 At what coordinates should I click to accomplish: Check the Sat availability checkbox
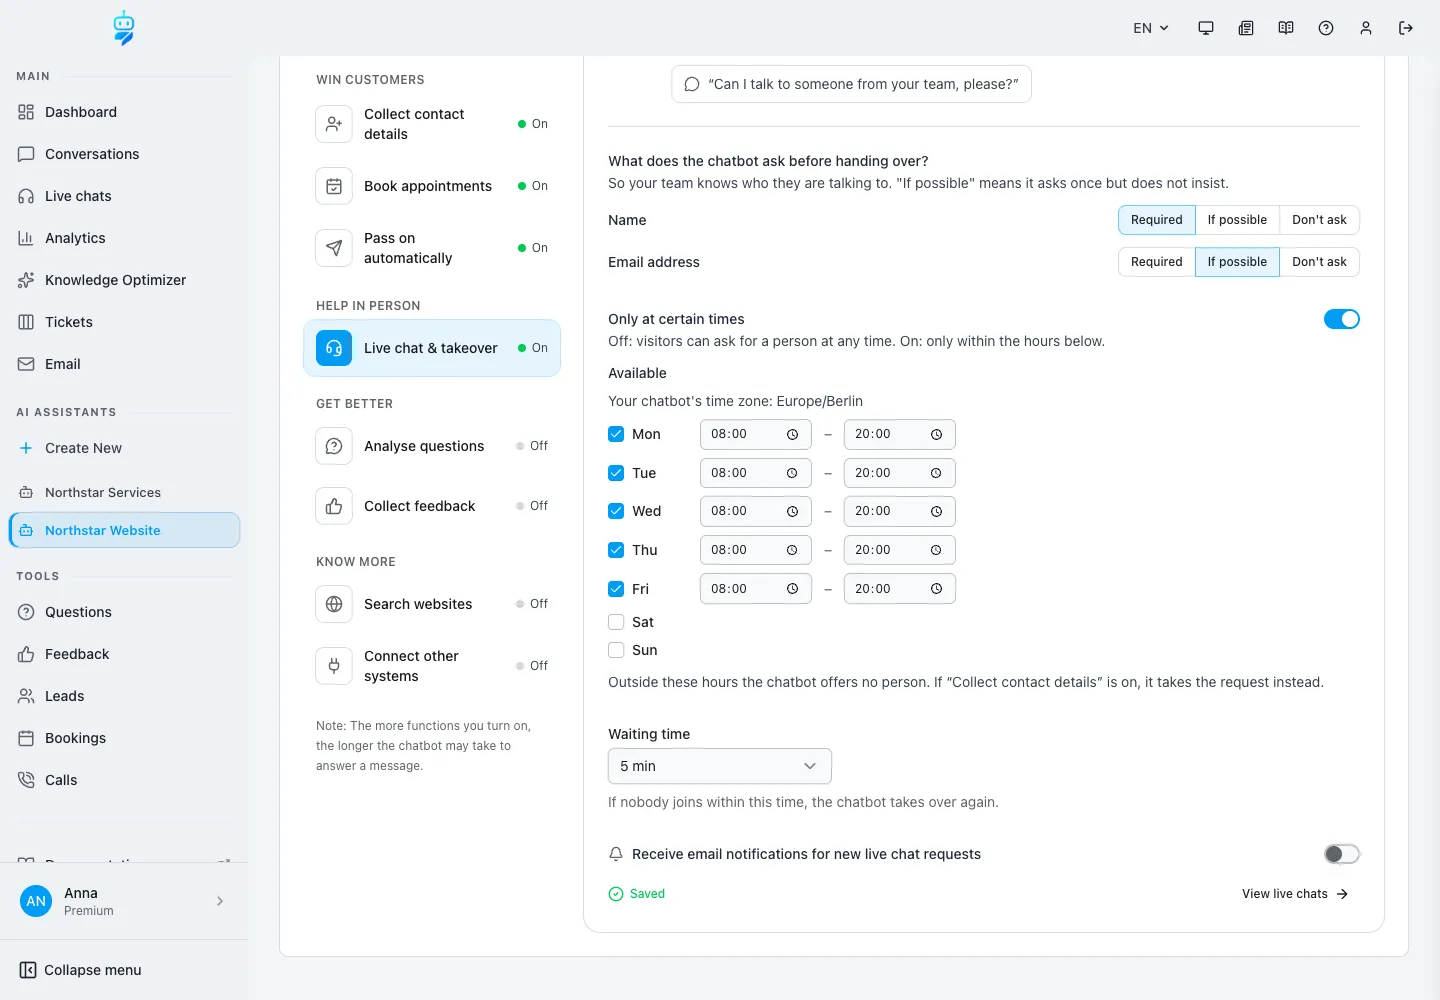tap(616, 622)
